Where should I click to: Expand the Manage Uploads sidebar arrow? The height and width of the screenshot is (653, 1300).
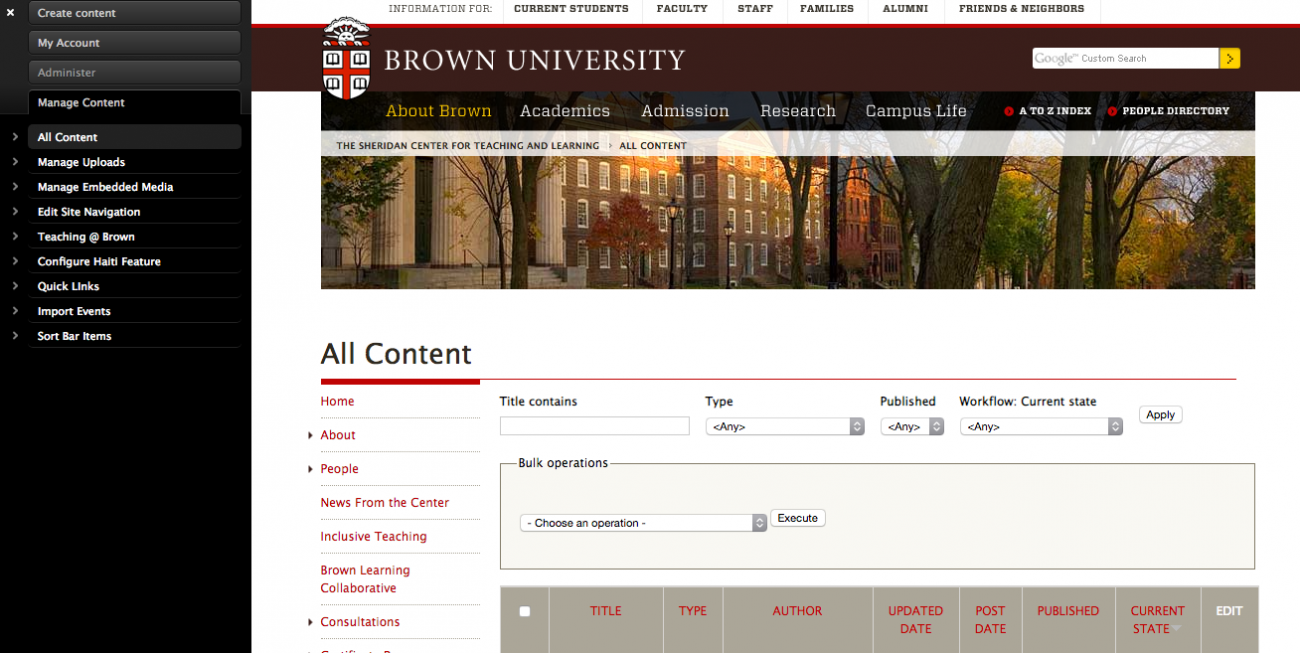pos(15,162)
